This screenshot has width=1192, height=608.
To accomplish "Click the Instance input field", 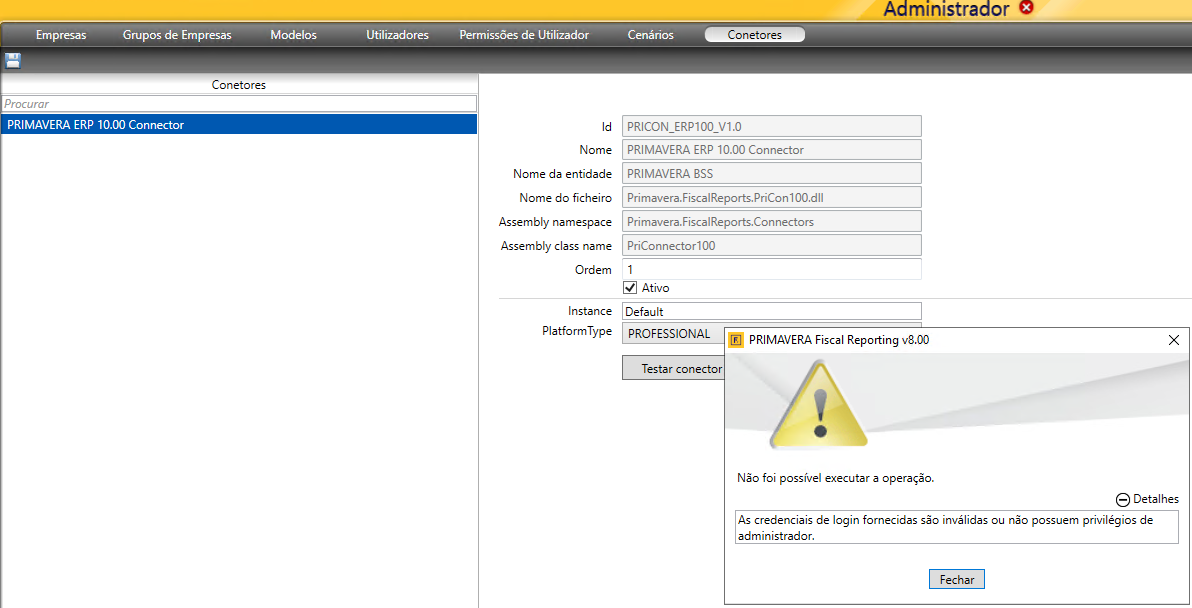I will point(770,311).
